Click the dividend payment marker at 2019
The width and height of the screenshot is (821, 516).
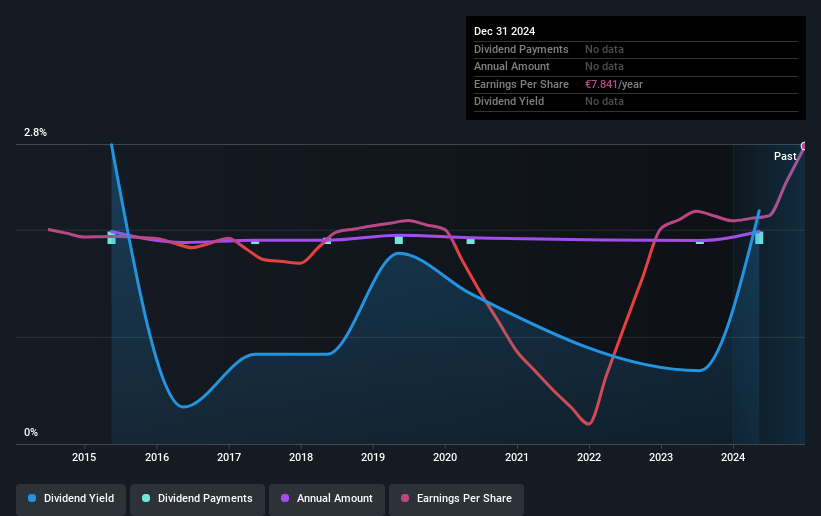[x=399, y=240]
